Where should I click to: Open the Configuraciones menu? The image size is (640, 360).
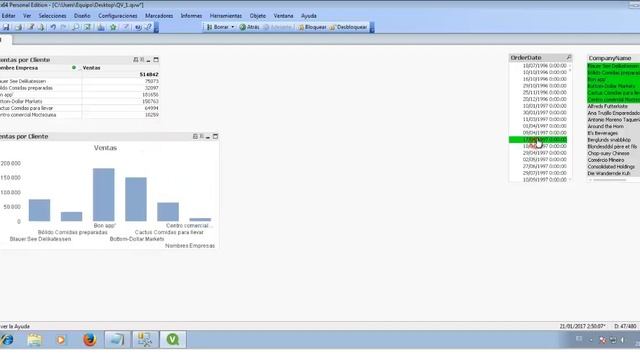(x=118, y=16)
